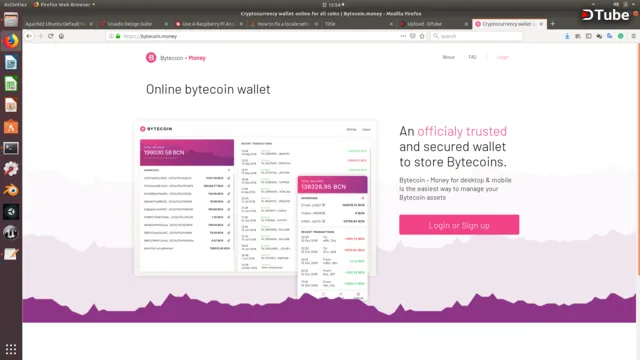Click the Login or Sign up button

pos(459,225)
